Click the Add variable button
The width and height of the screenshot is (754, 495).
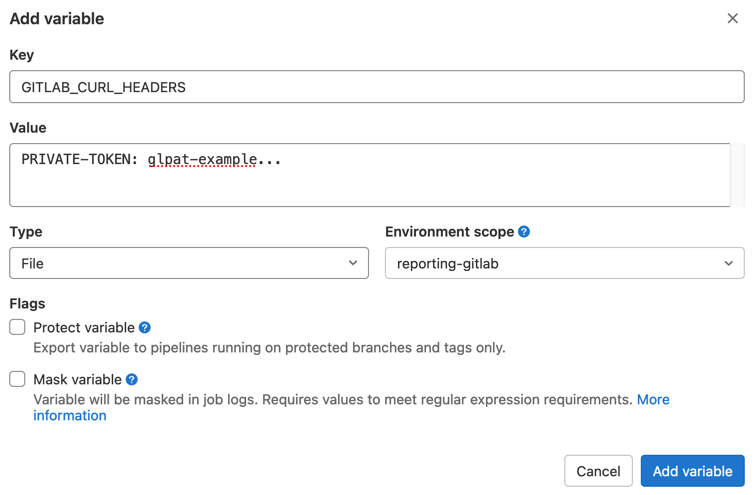[692, 471]
